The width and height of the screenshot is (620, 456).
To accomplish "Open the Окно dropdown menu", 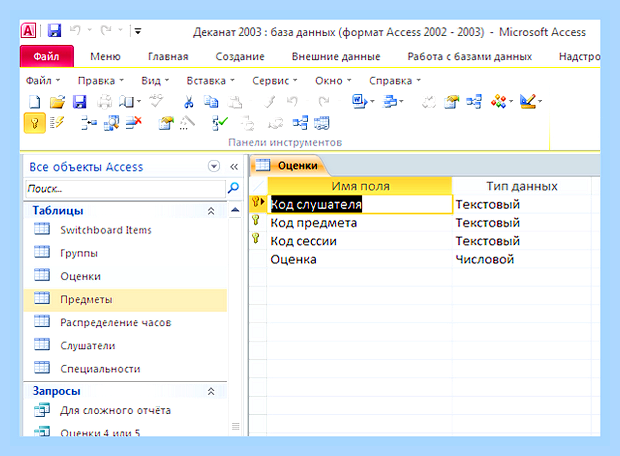I will (333, 81).
